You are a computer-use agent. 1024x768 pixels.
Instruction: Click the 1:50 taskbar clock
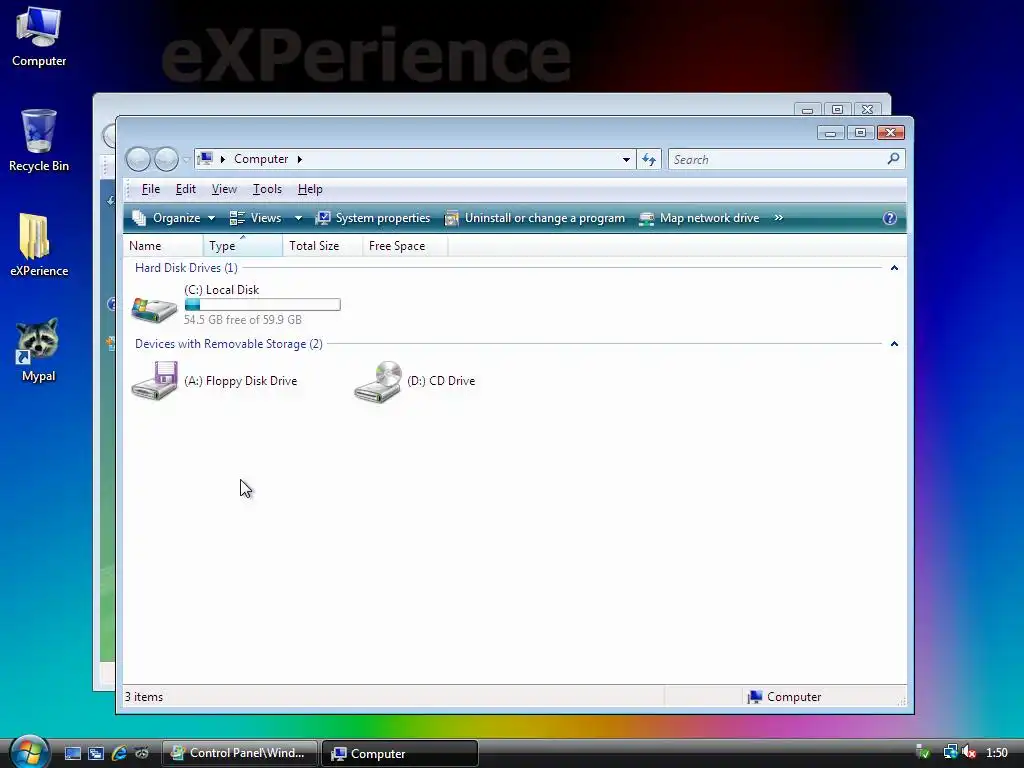997,753
